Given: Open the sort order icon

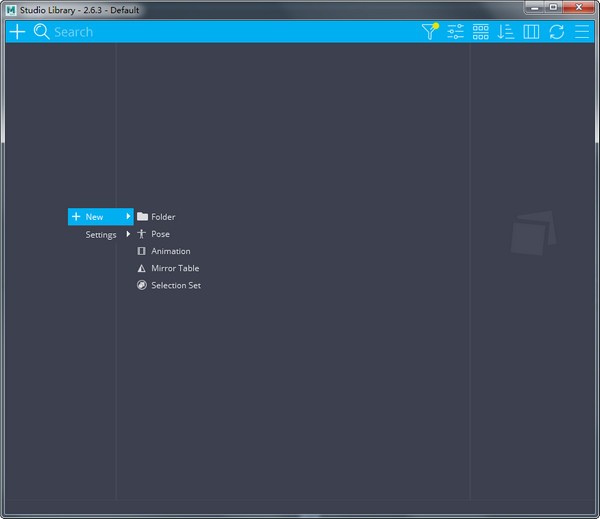Looking at the screenshot, I should coord(506,32).
